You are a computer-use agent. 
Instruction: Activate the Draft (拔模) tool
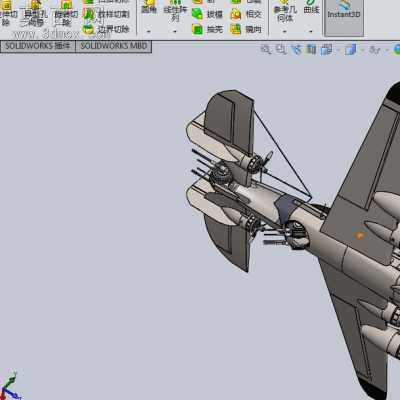pyautogui.click(x=207, y=14)
